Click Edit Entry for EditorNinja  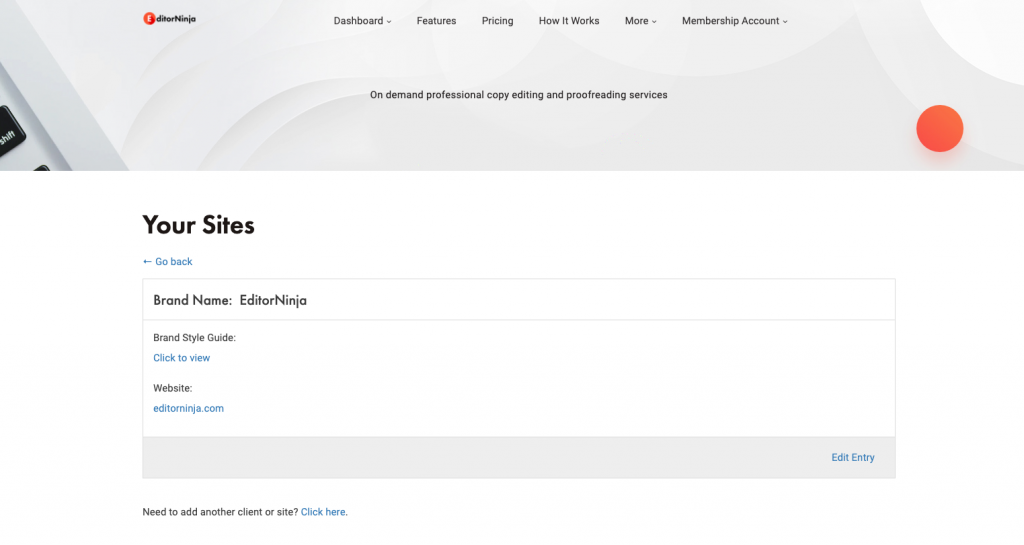point(853,458)
